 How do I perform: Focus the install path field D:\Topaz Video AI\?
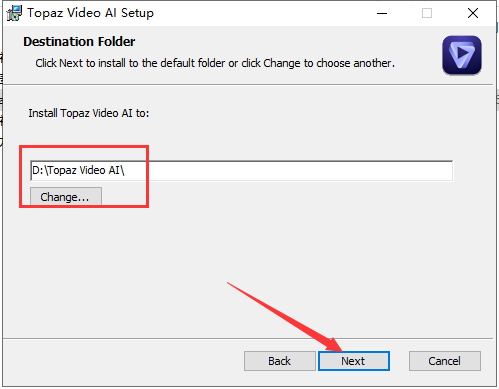[241, 170]
